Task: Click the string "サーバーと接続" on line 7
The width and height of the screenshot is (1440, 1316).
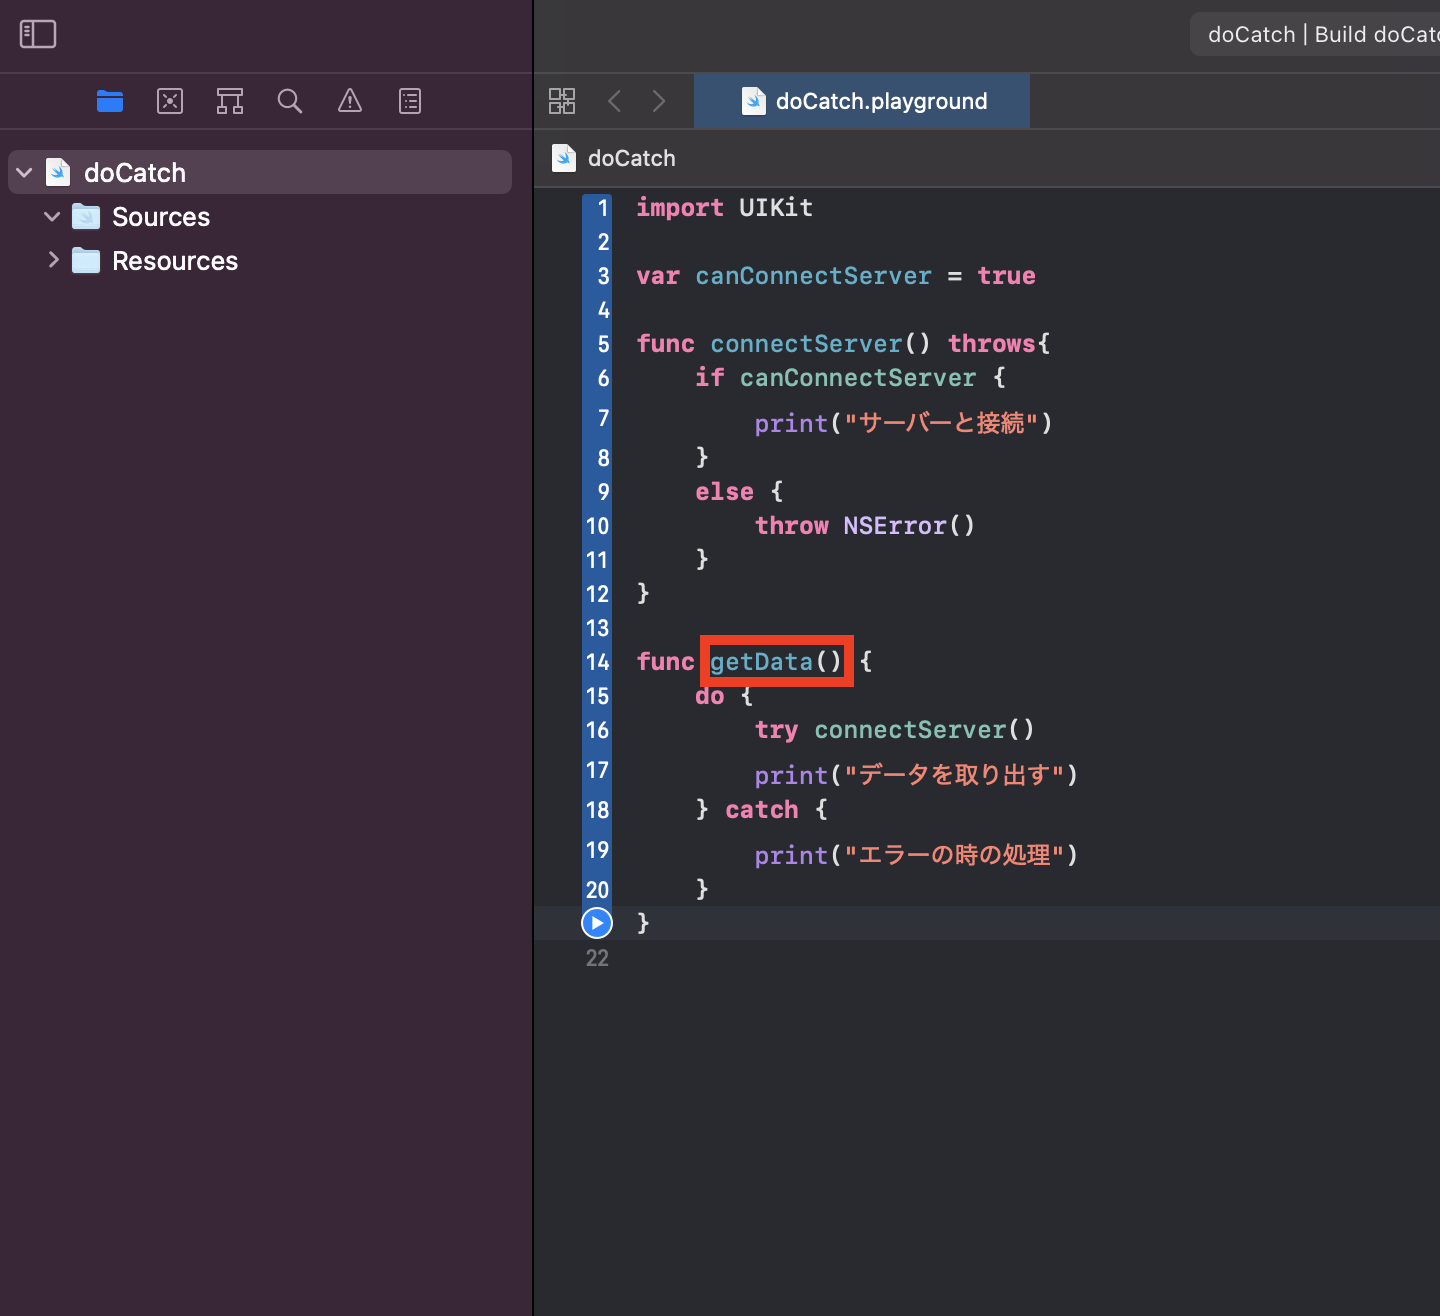Action: (x=941, y=423)
